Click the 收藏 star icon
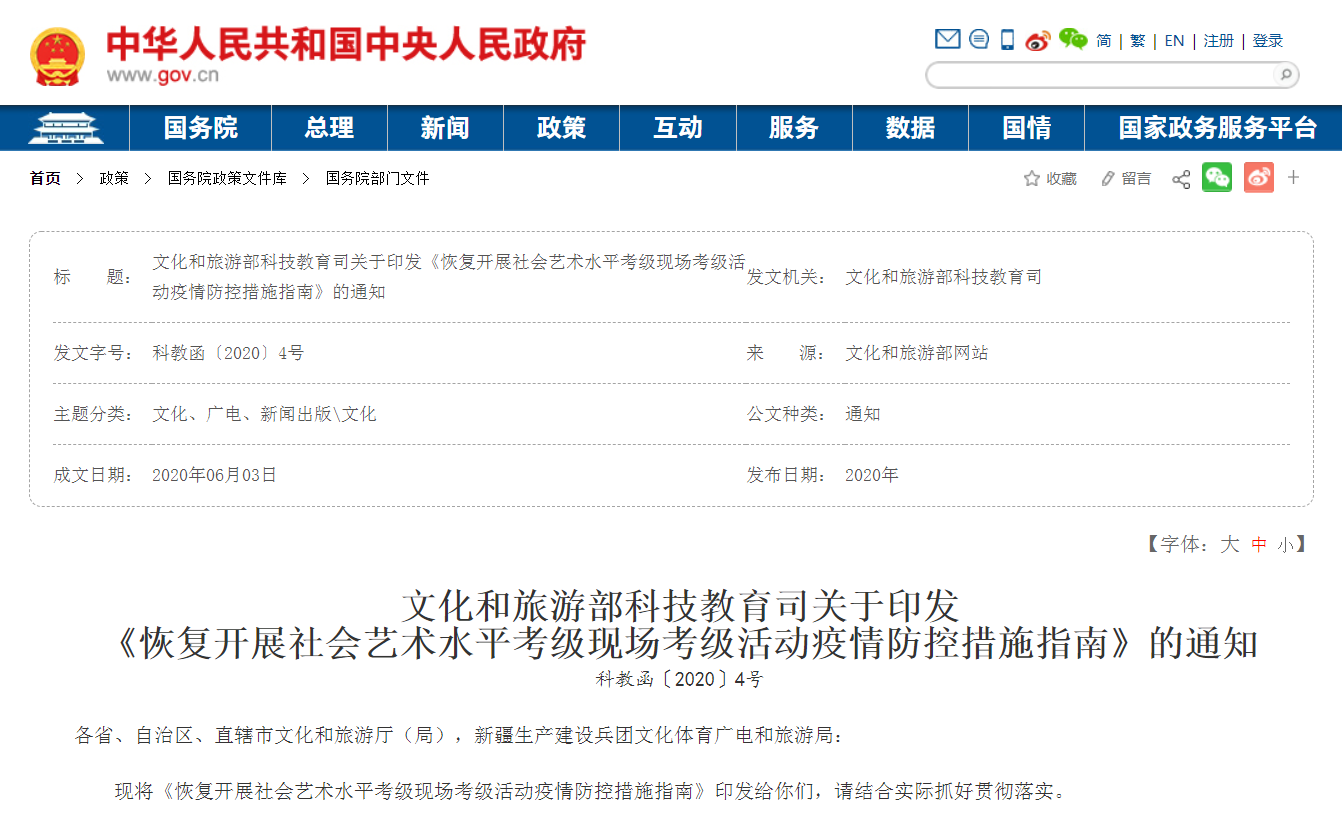Image resolution: width=1342 pixels, height=823 pixels. tap(1032, 178)
